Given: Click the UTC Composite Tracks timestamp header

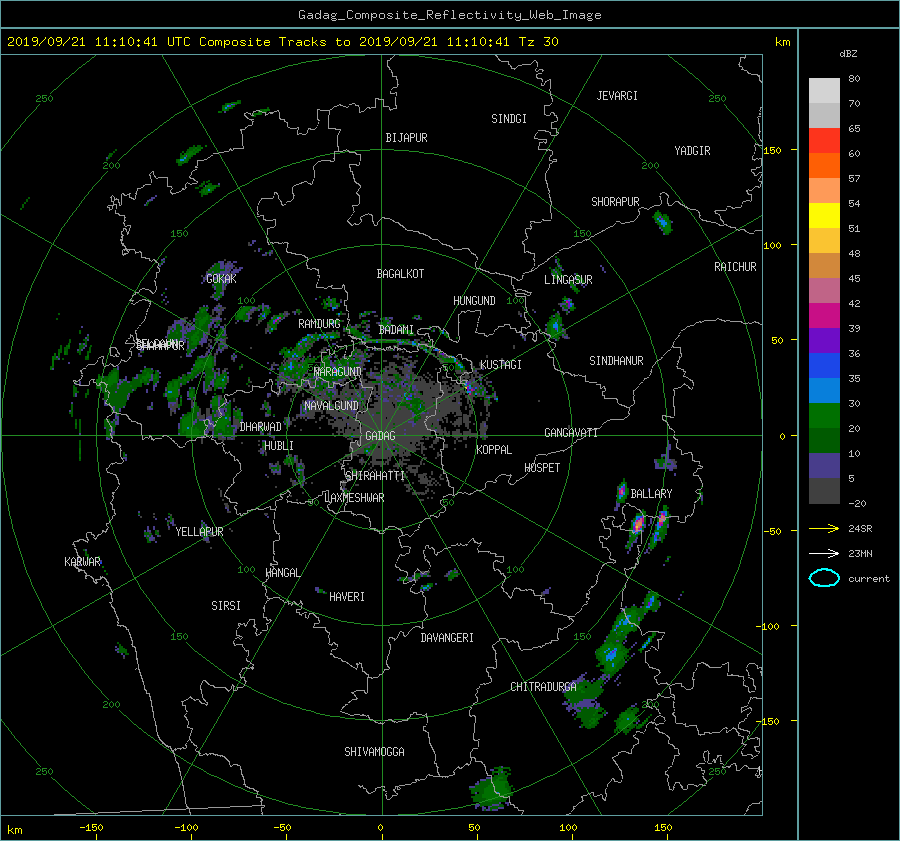Looking at the screenshot, I should (282, 42).
